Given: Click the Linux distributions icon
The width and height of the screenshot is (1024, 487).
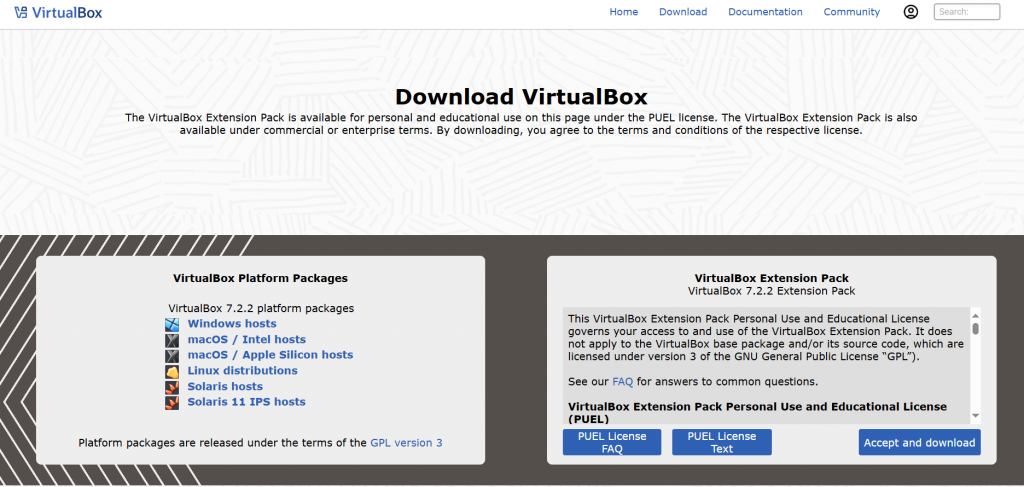Looking at the screenshot, I should coord(172,371).
